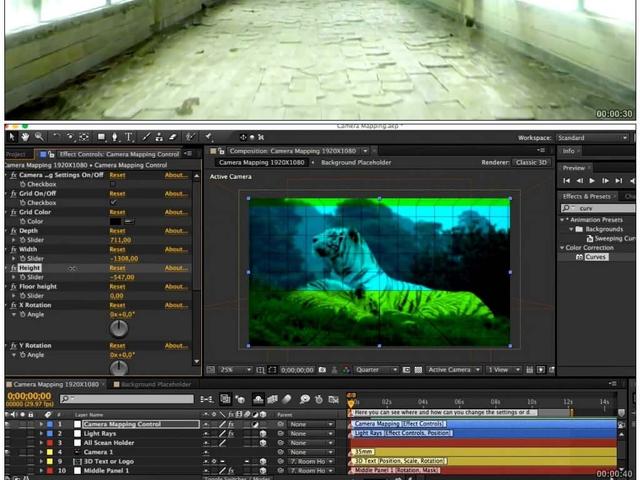The height and width of the screenshot is (480, 640).
Task: Click the Composition Mini-Flowchart icon in timeline
Action: pyautogui.click(x=207, y=399)
